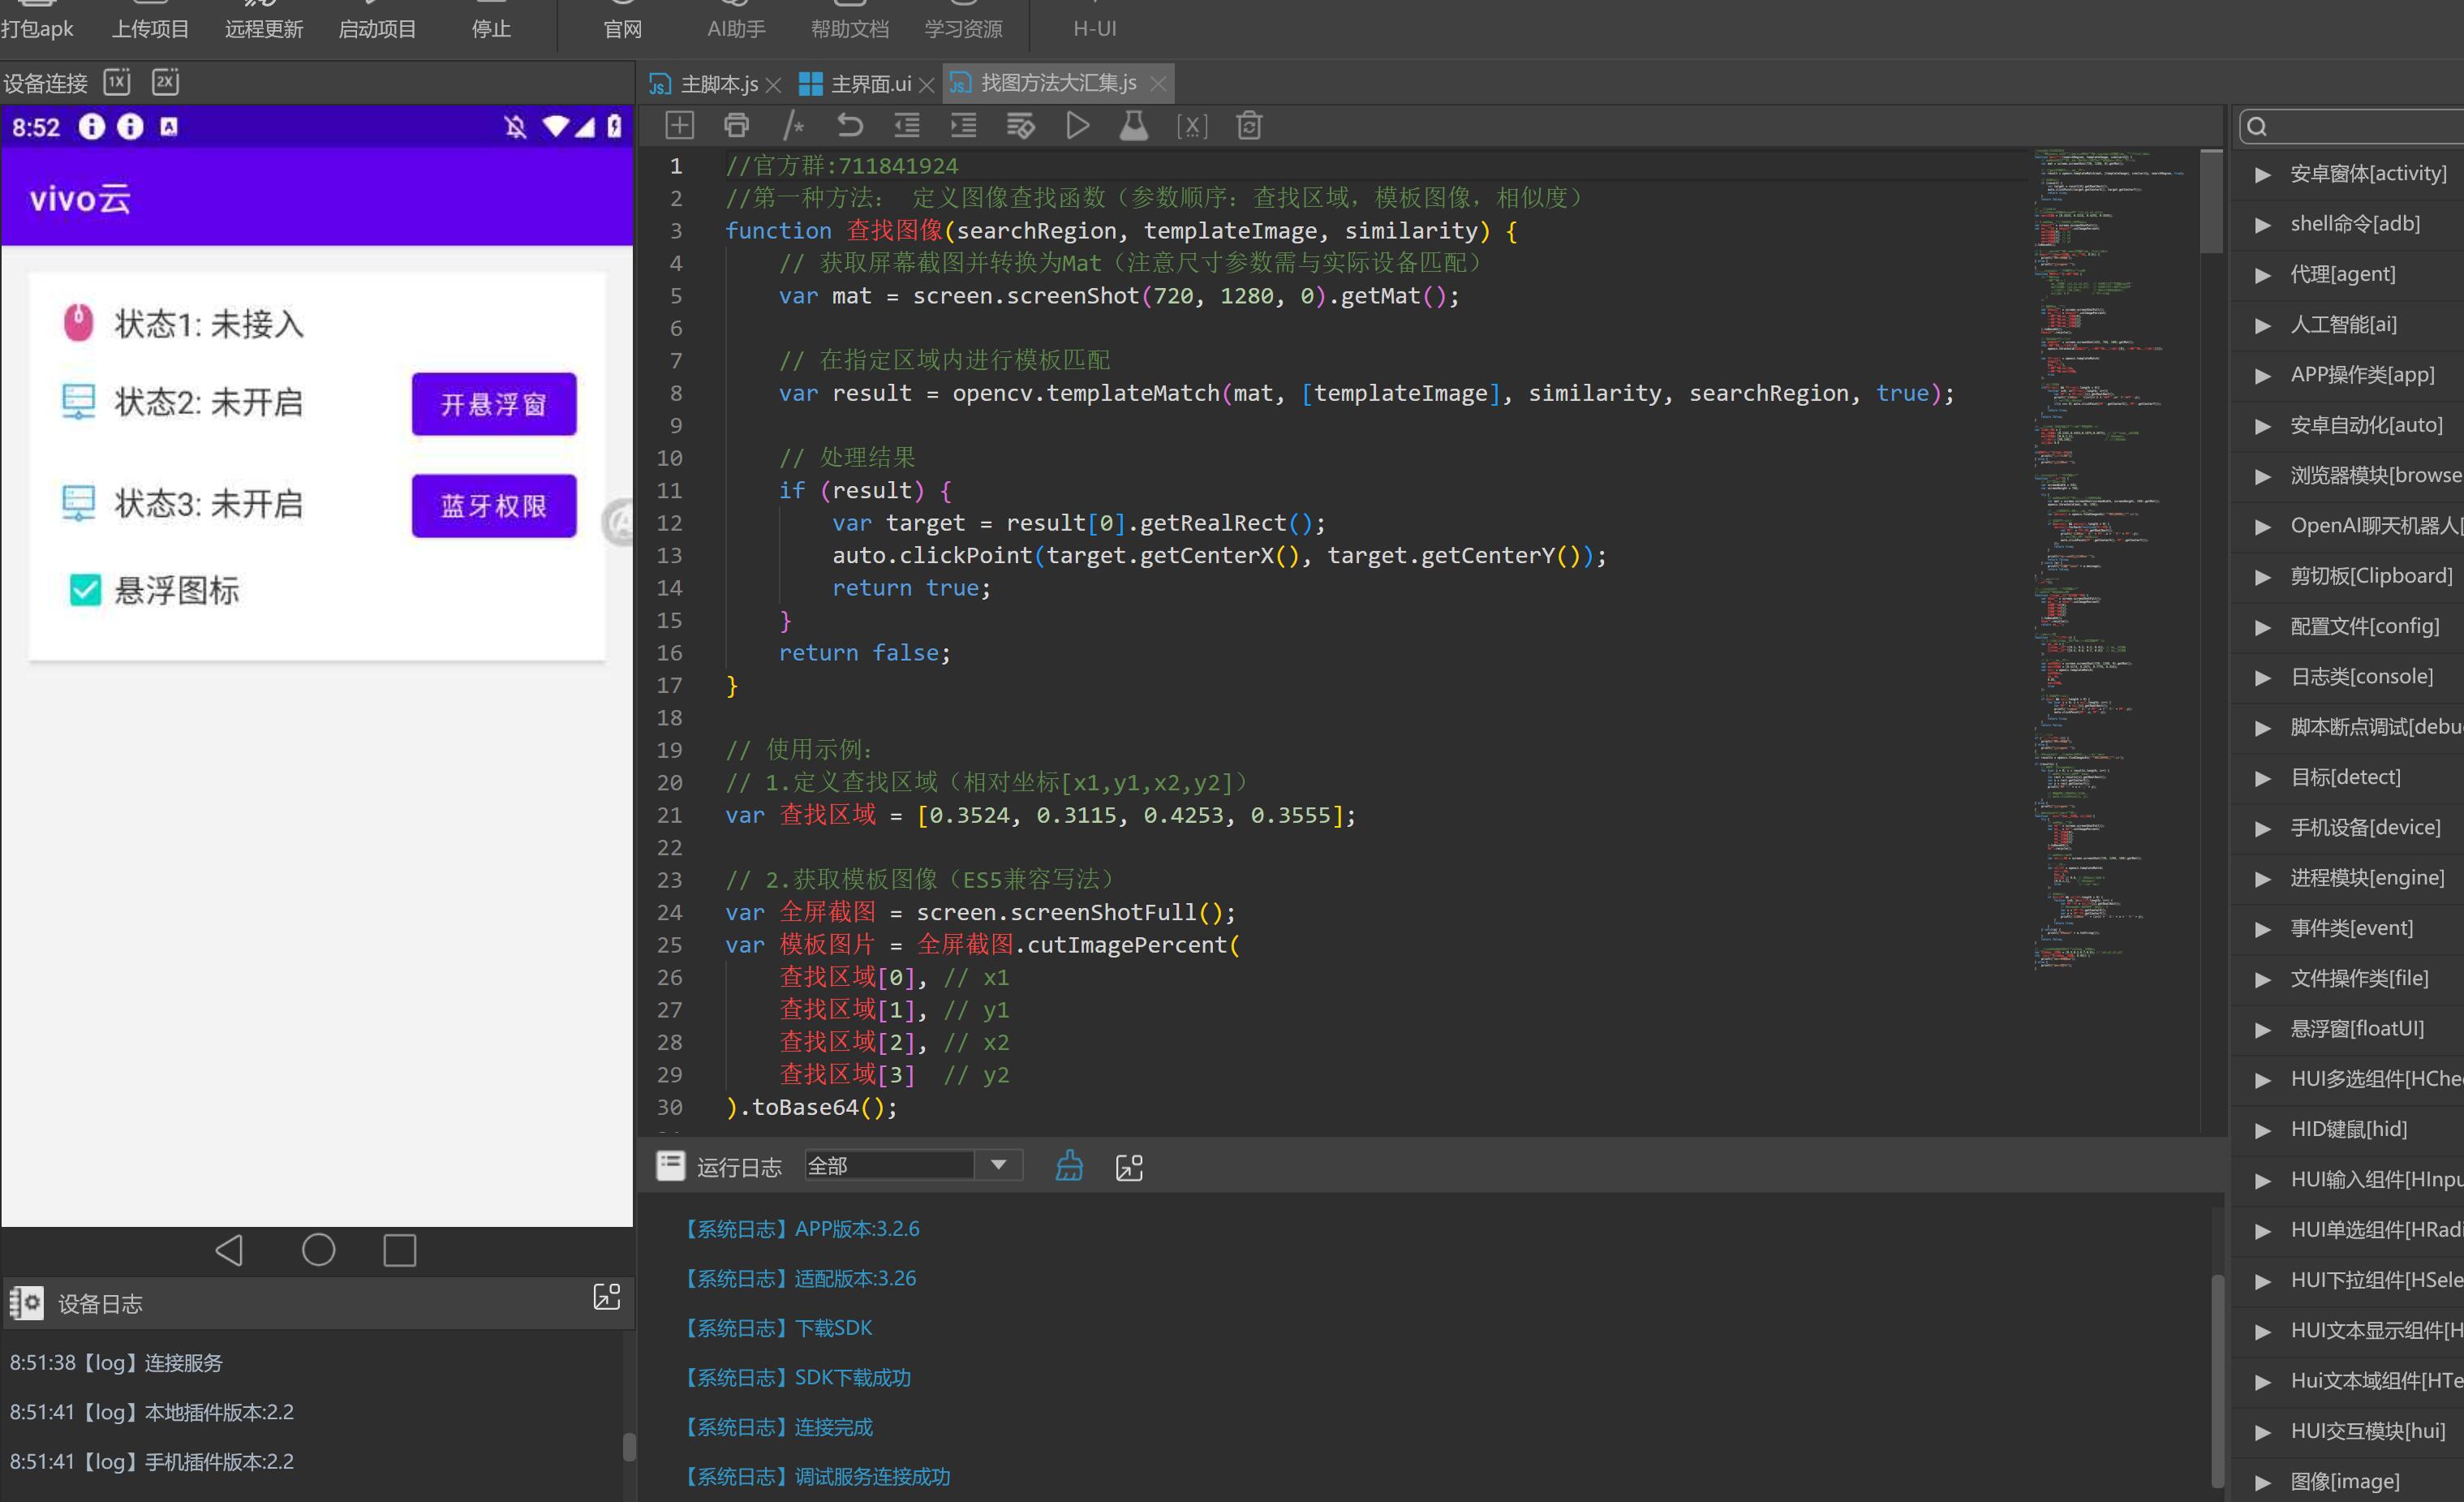This screenshot has width=2464, height=1502.
Task: Expand the 代理[agent] node
Action: click(2262, 275)
